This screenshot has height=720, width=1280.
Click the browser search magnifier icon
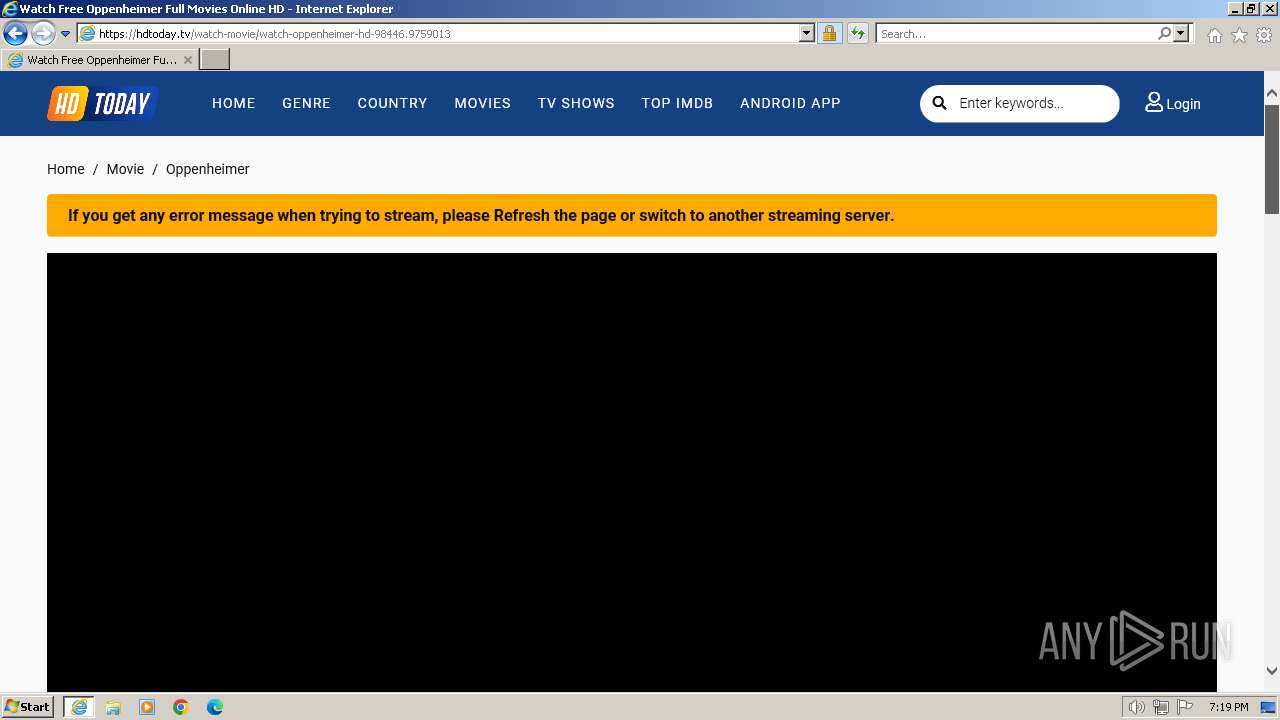coord(1164,34)
